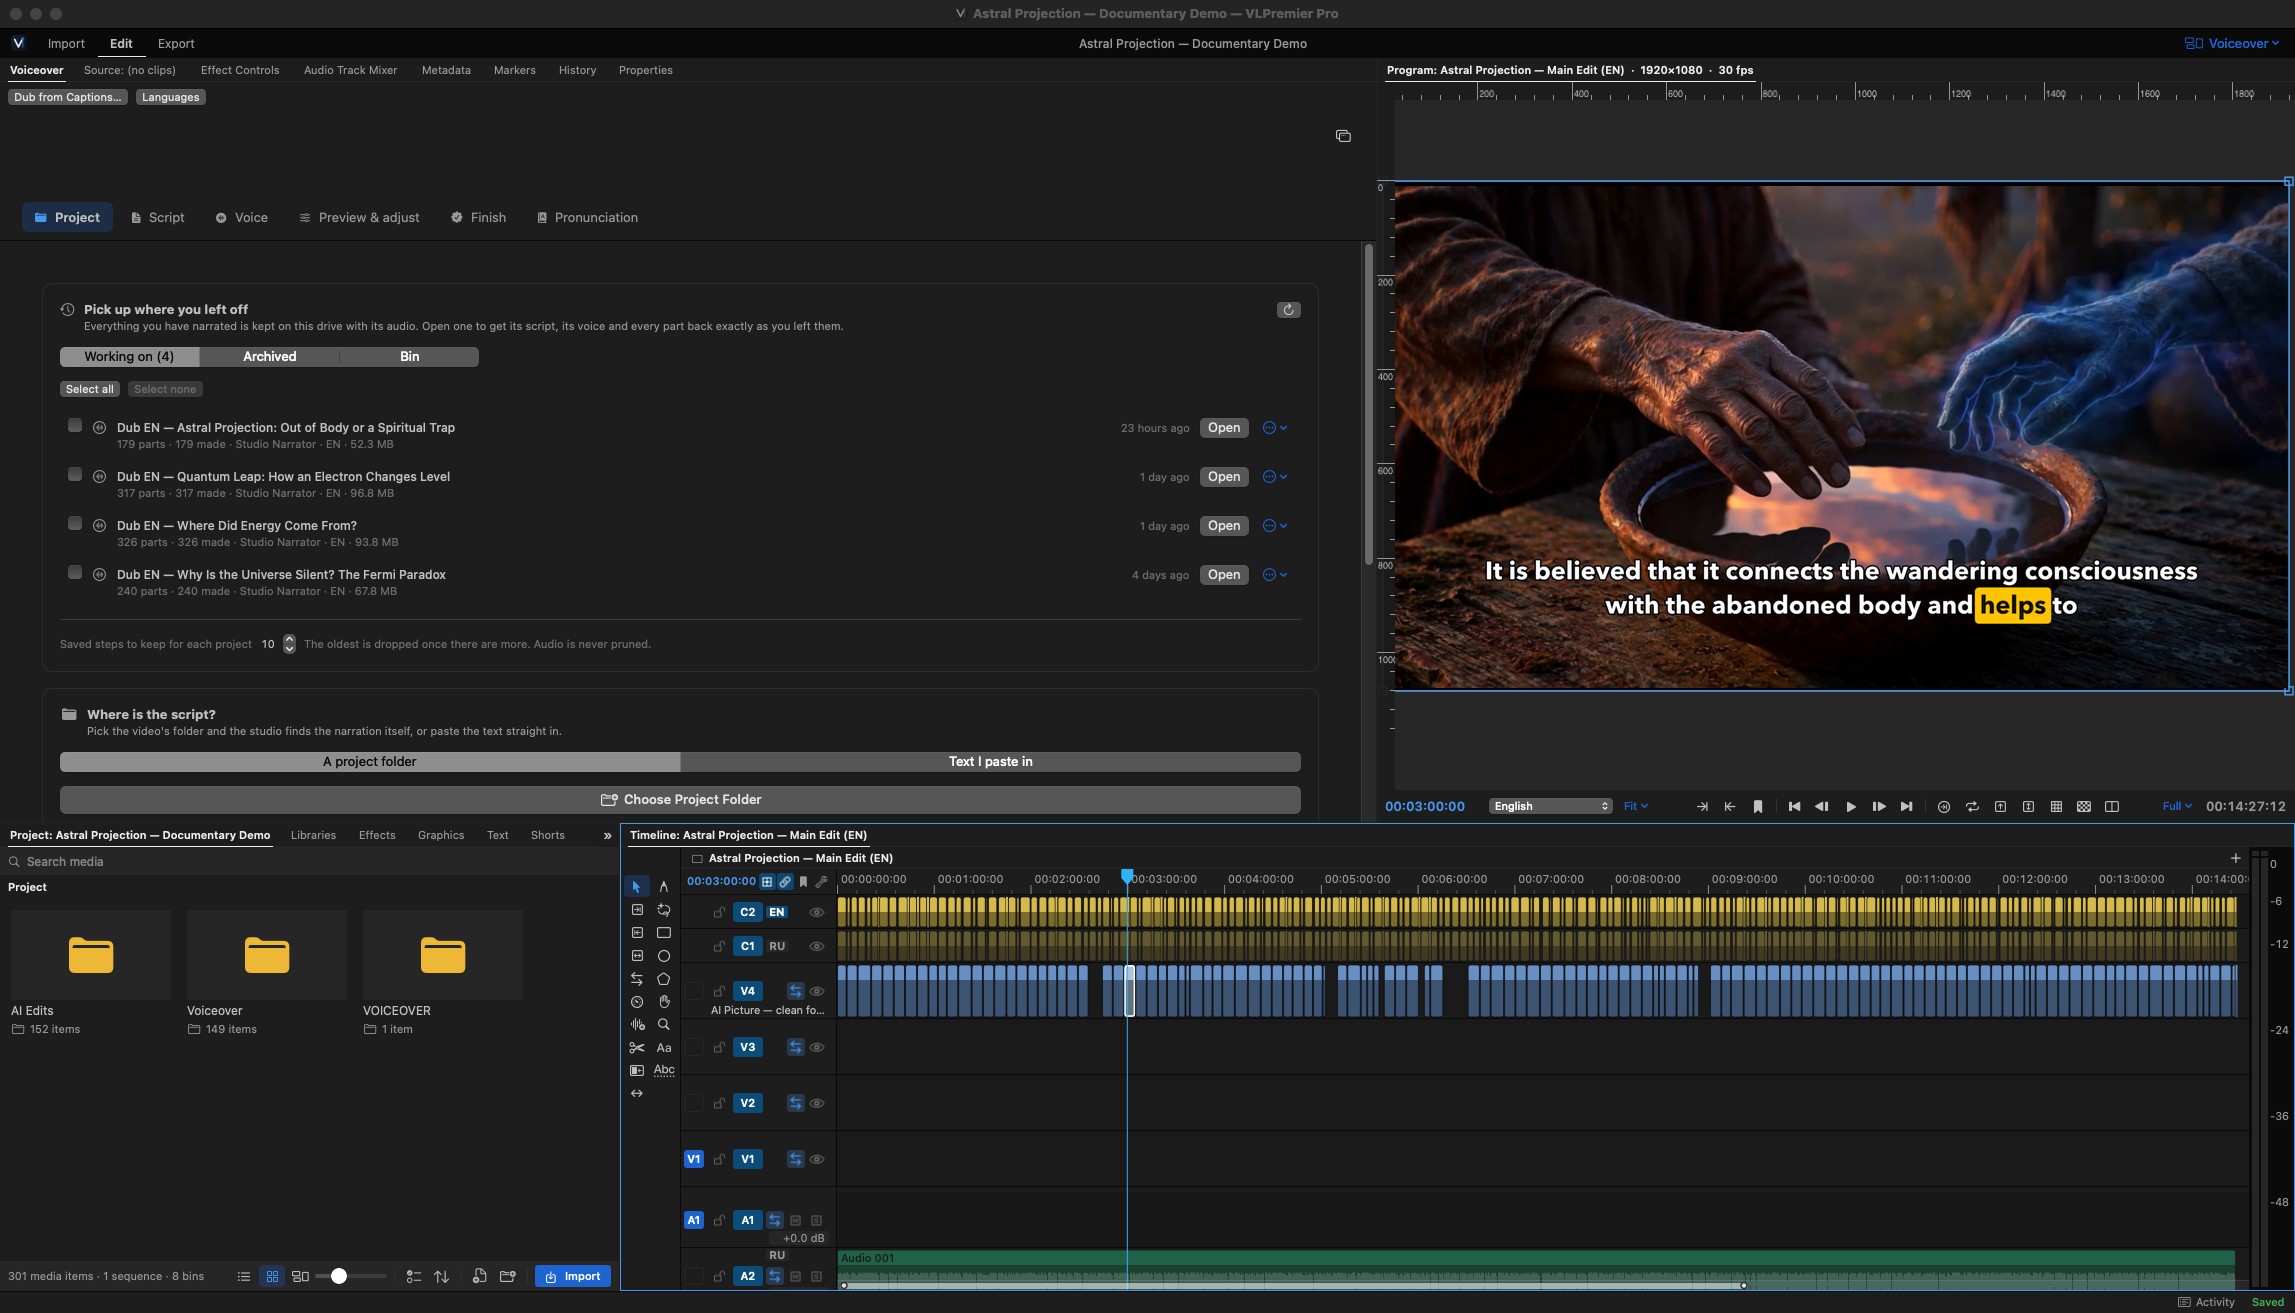2295x1313 pixels.
Task: Tick checkbox for Quantum Leap dub project
Action: click(x=74, y=475)
